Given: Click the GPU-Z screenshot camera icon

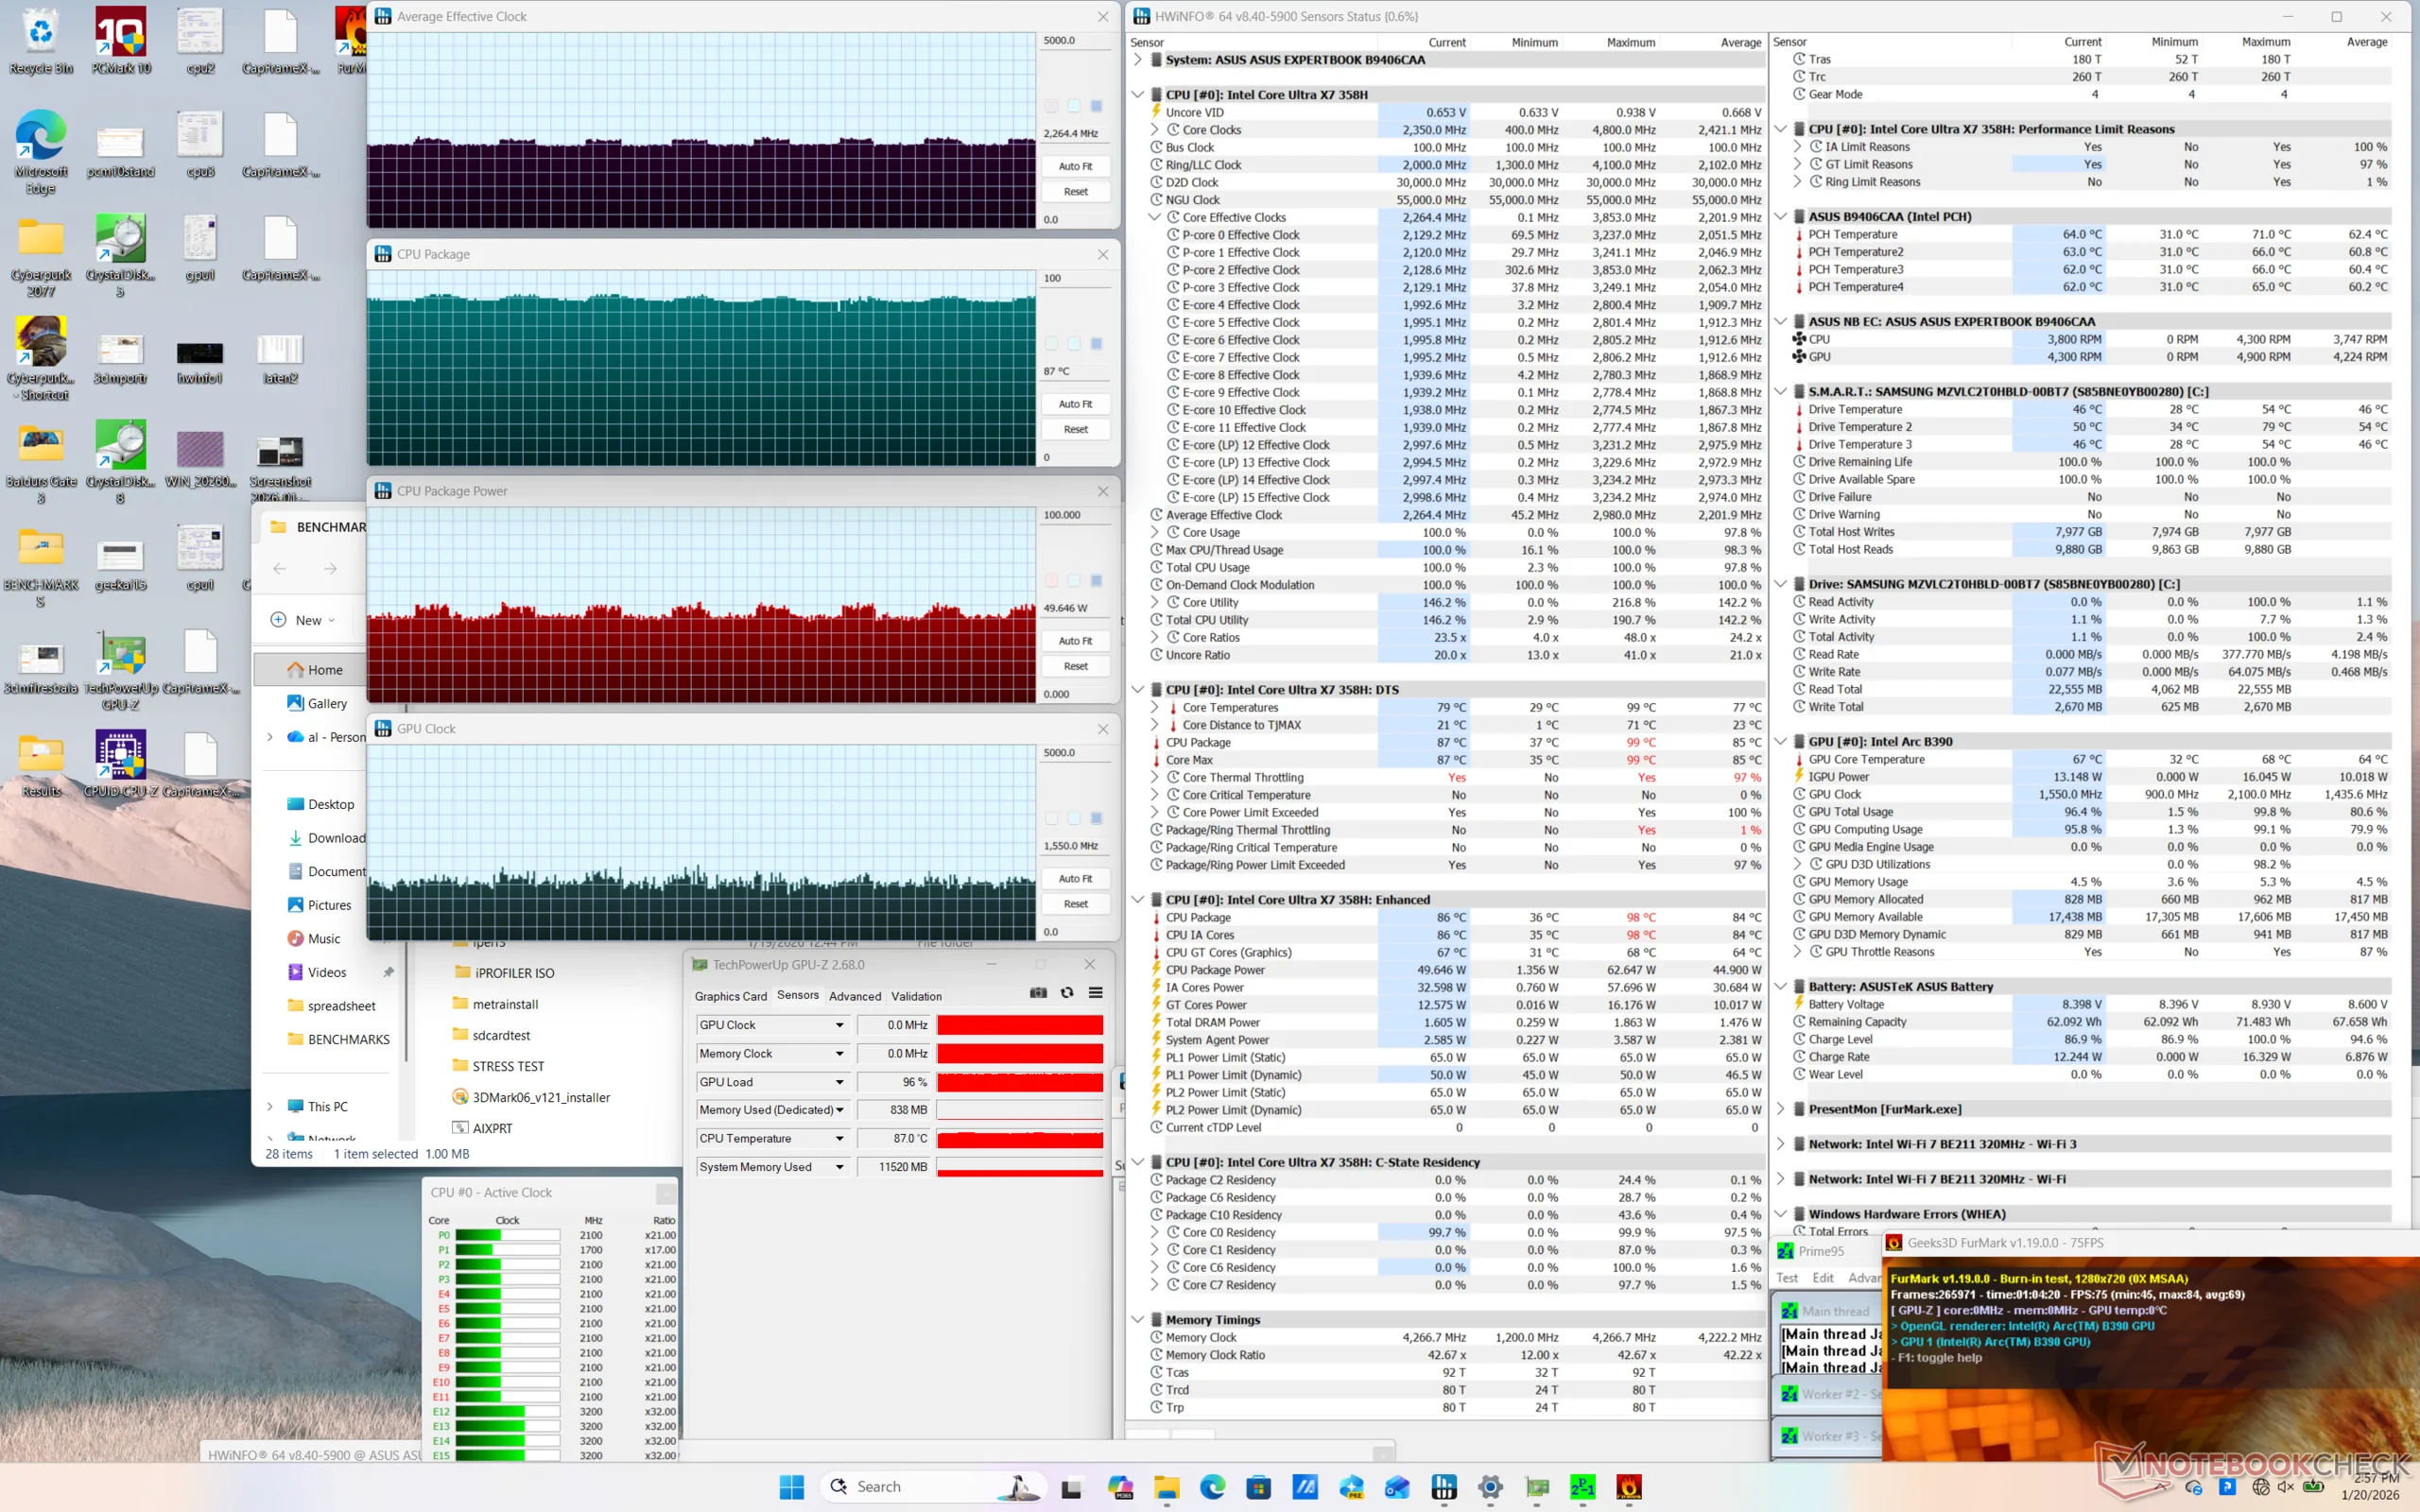Looking at the screenshot, I should 1038,993.
